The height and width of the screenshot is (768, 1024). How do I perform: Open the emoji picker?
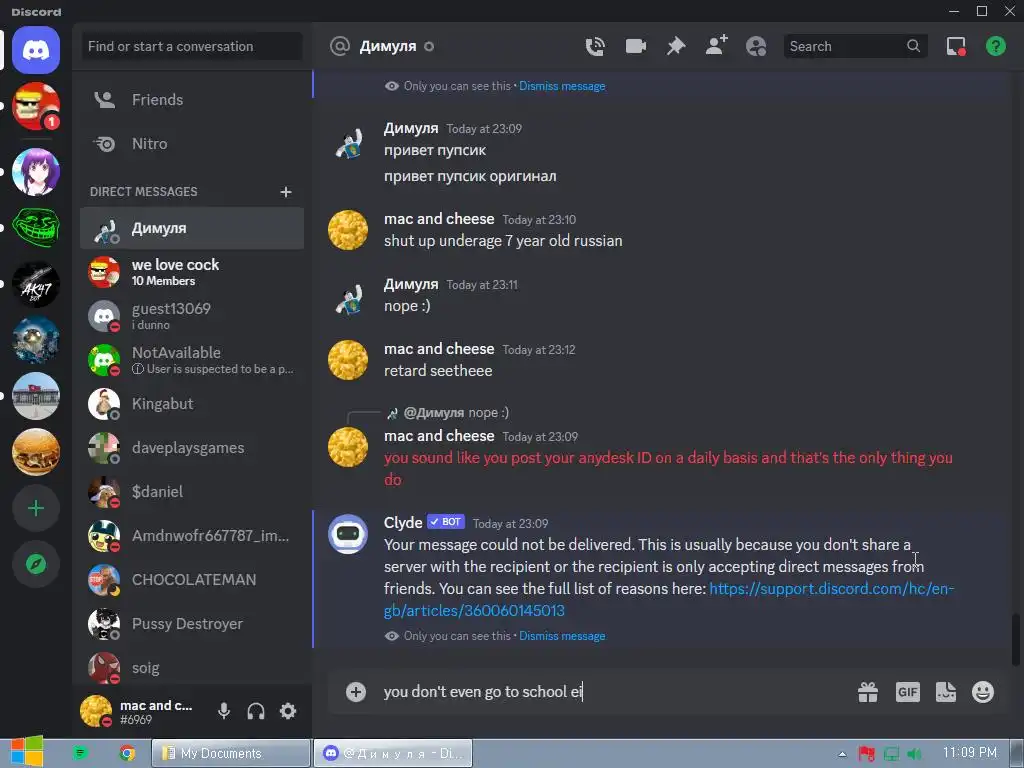coord(983,692)
